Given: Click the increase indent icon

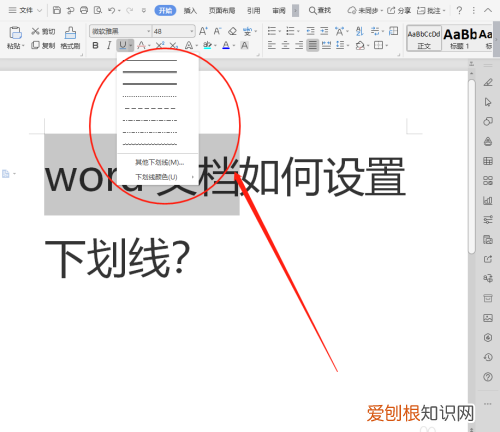Looking at the screenshot, I should 324,31.
